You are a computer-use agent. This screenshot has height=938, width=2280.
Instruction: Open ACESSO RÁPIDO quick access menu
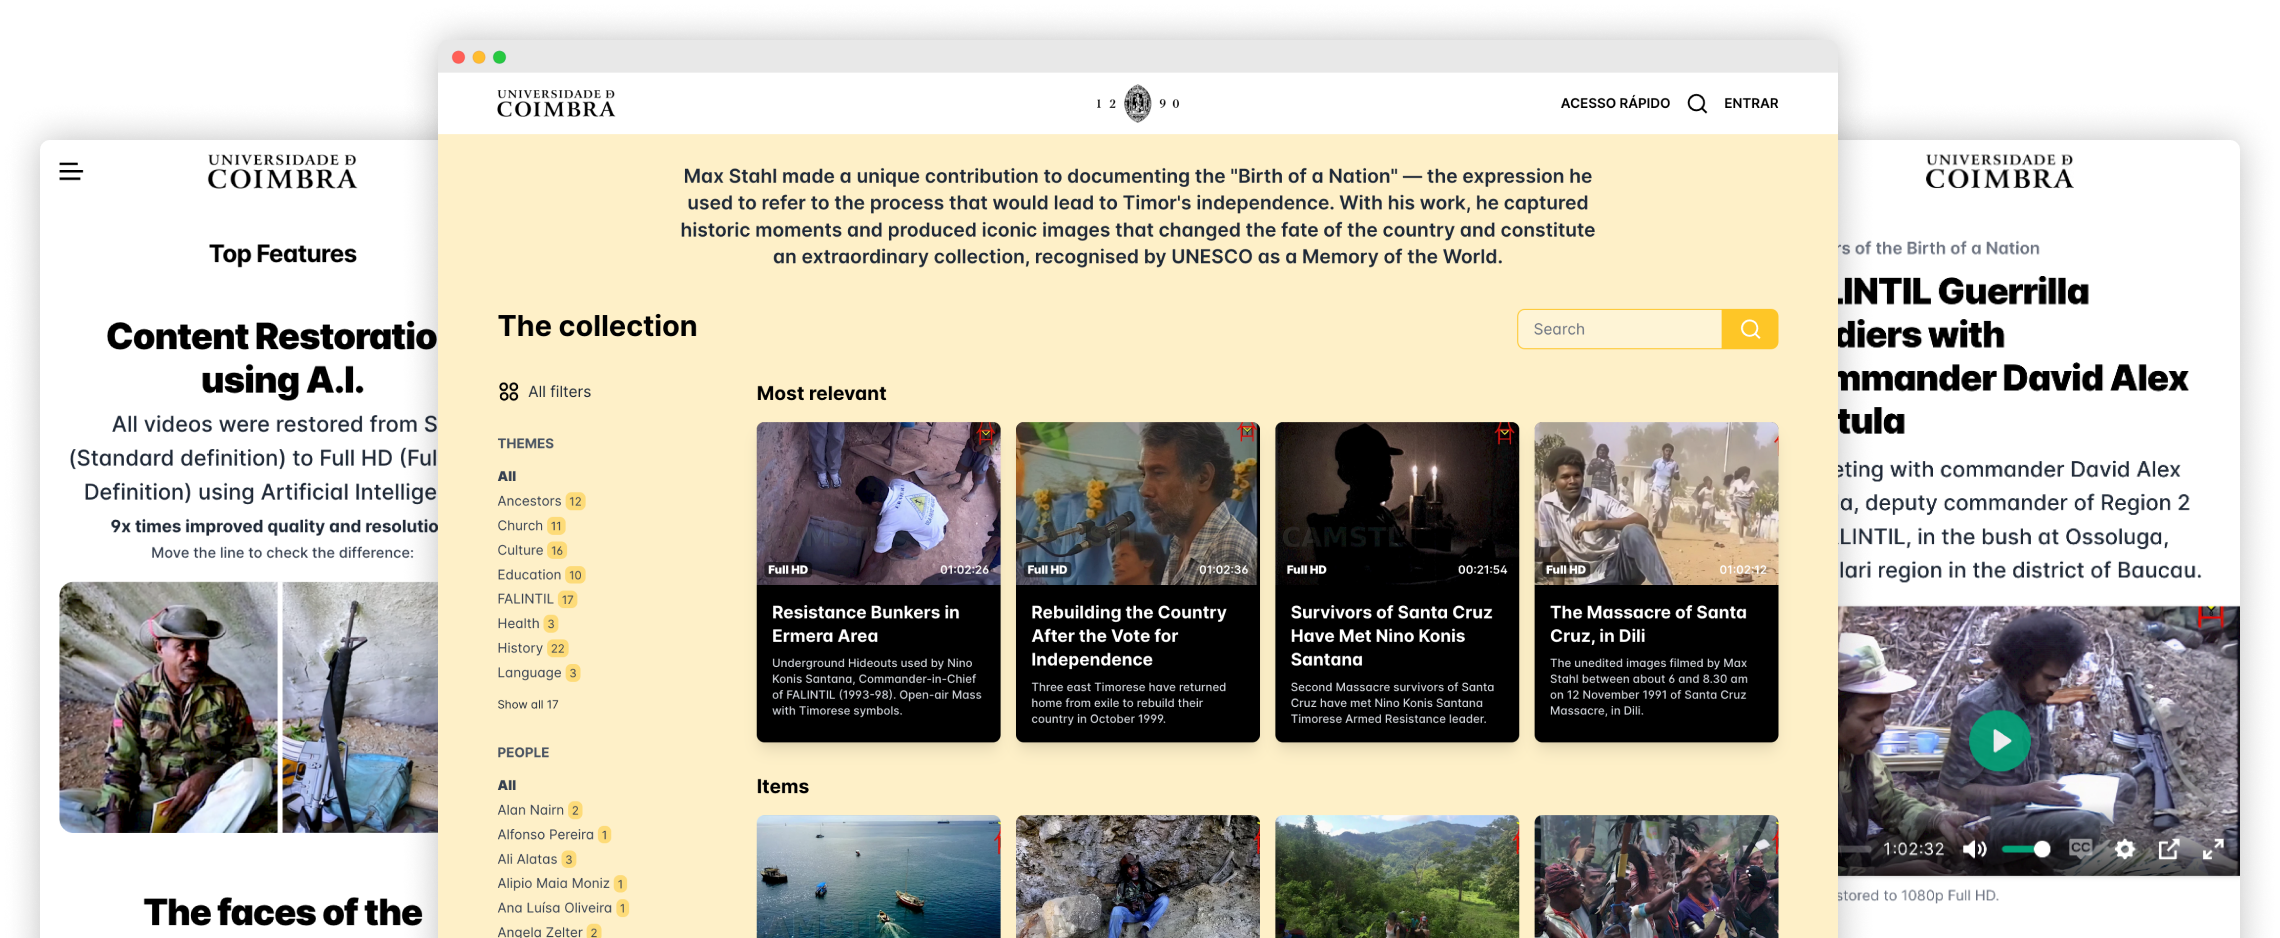(1614, 104)
